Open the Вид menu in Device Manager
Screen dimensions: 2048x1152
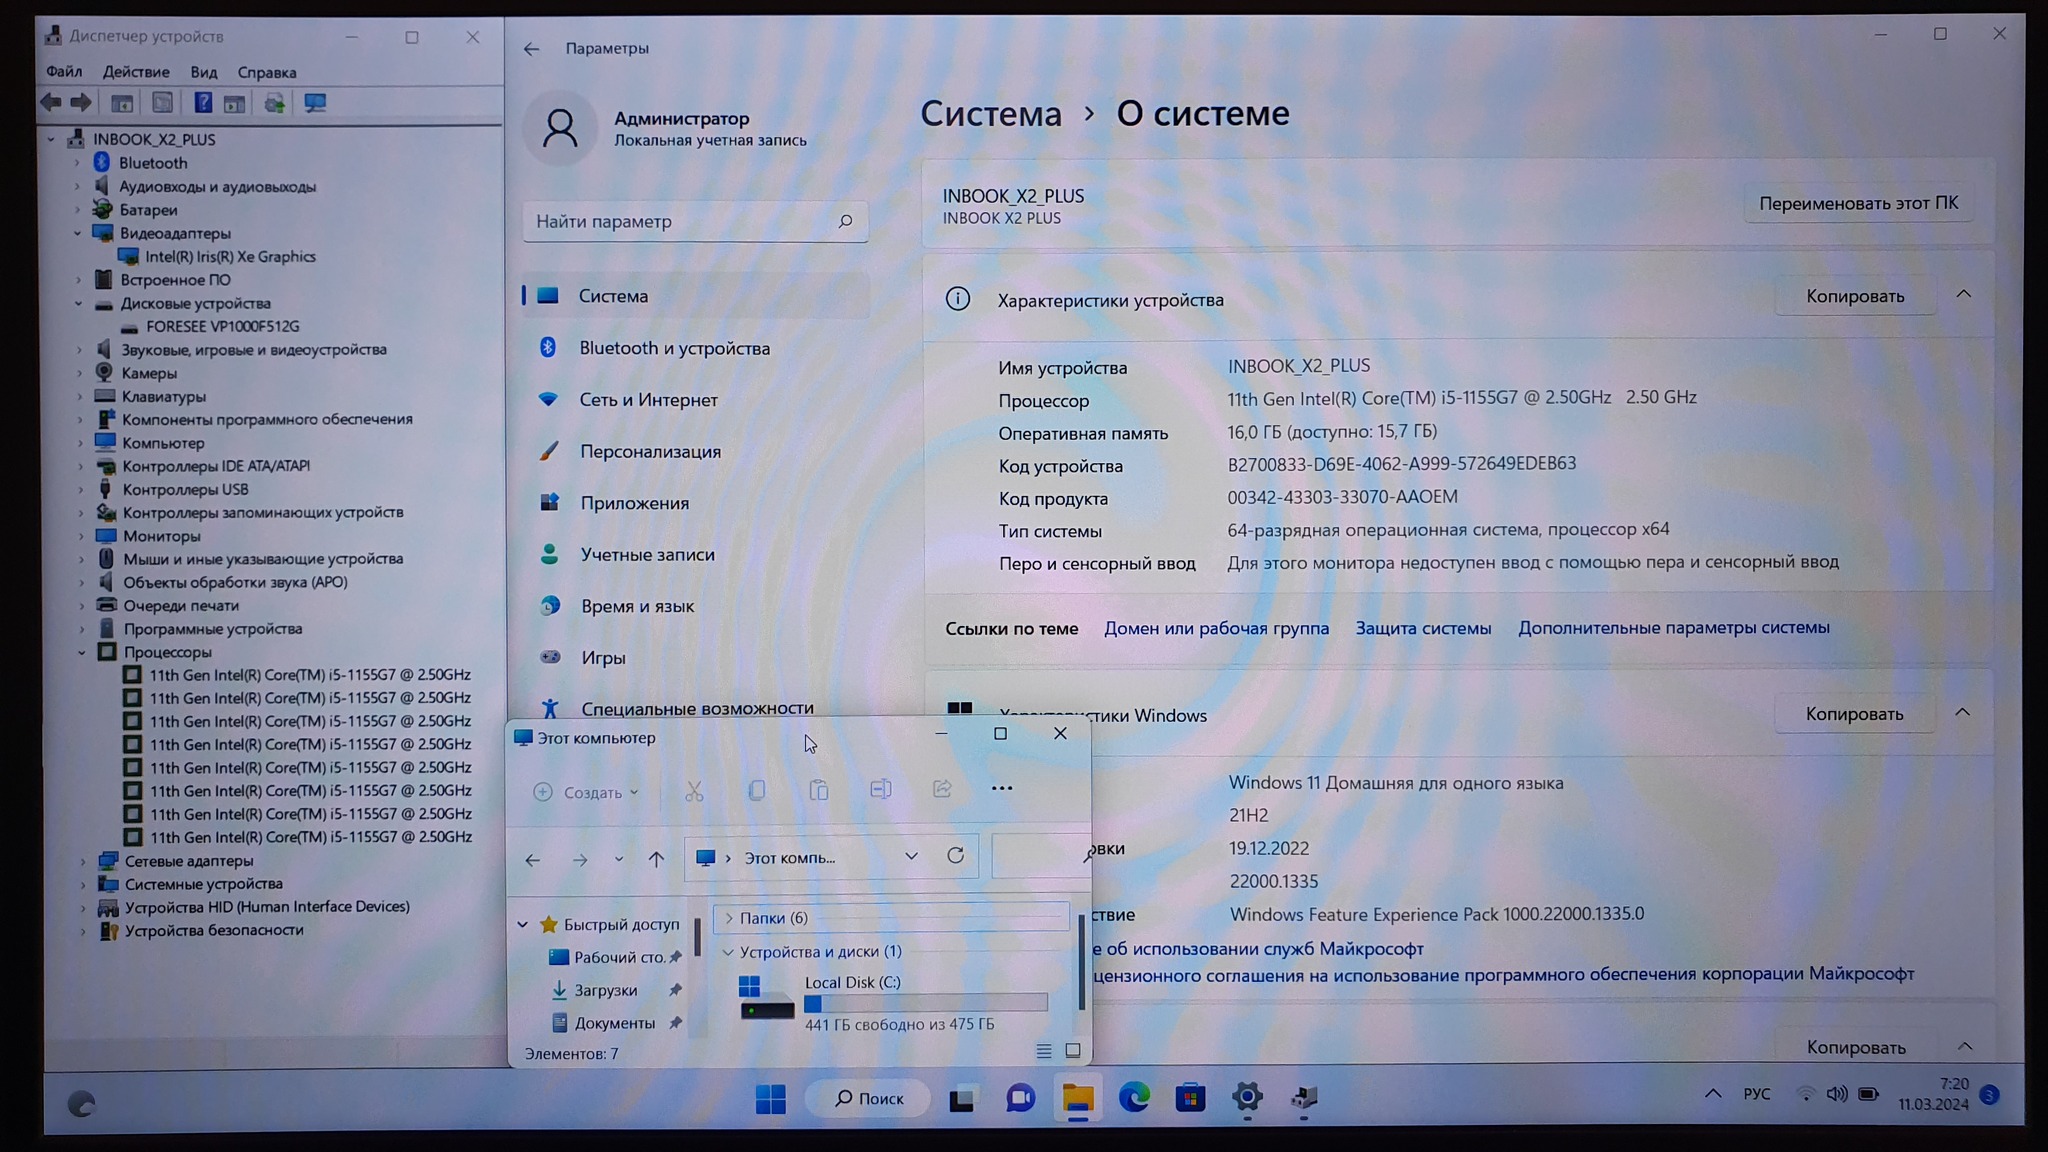click(204, 72)
